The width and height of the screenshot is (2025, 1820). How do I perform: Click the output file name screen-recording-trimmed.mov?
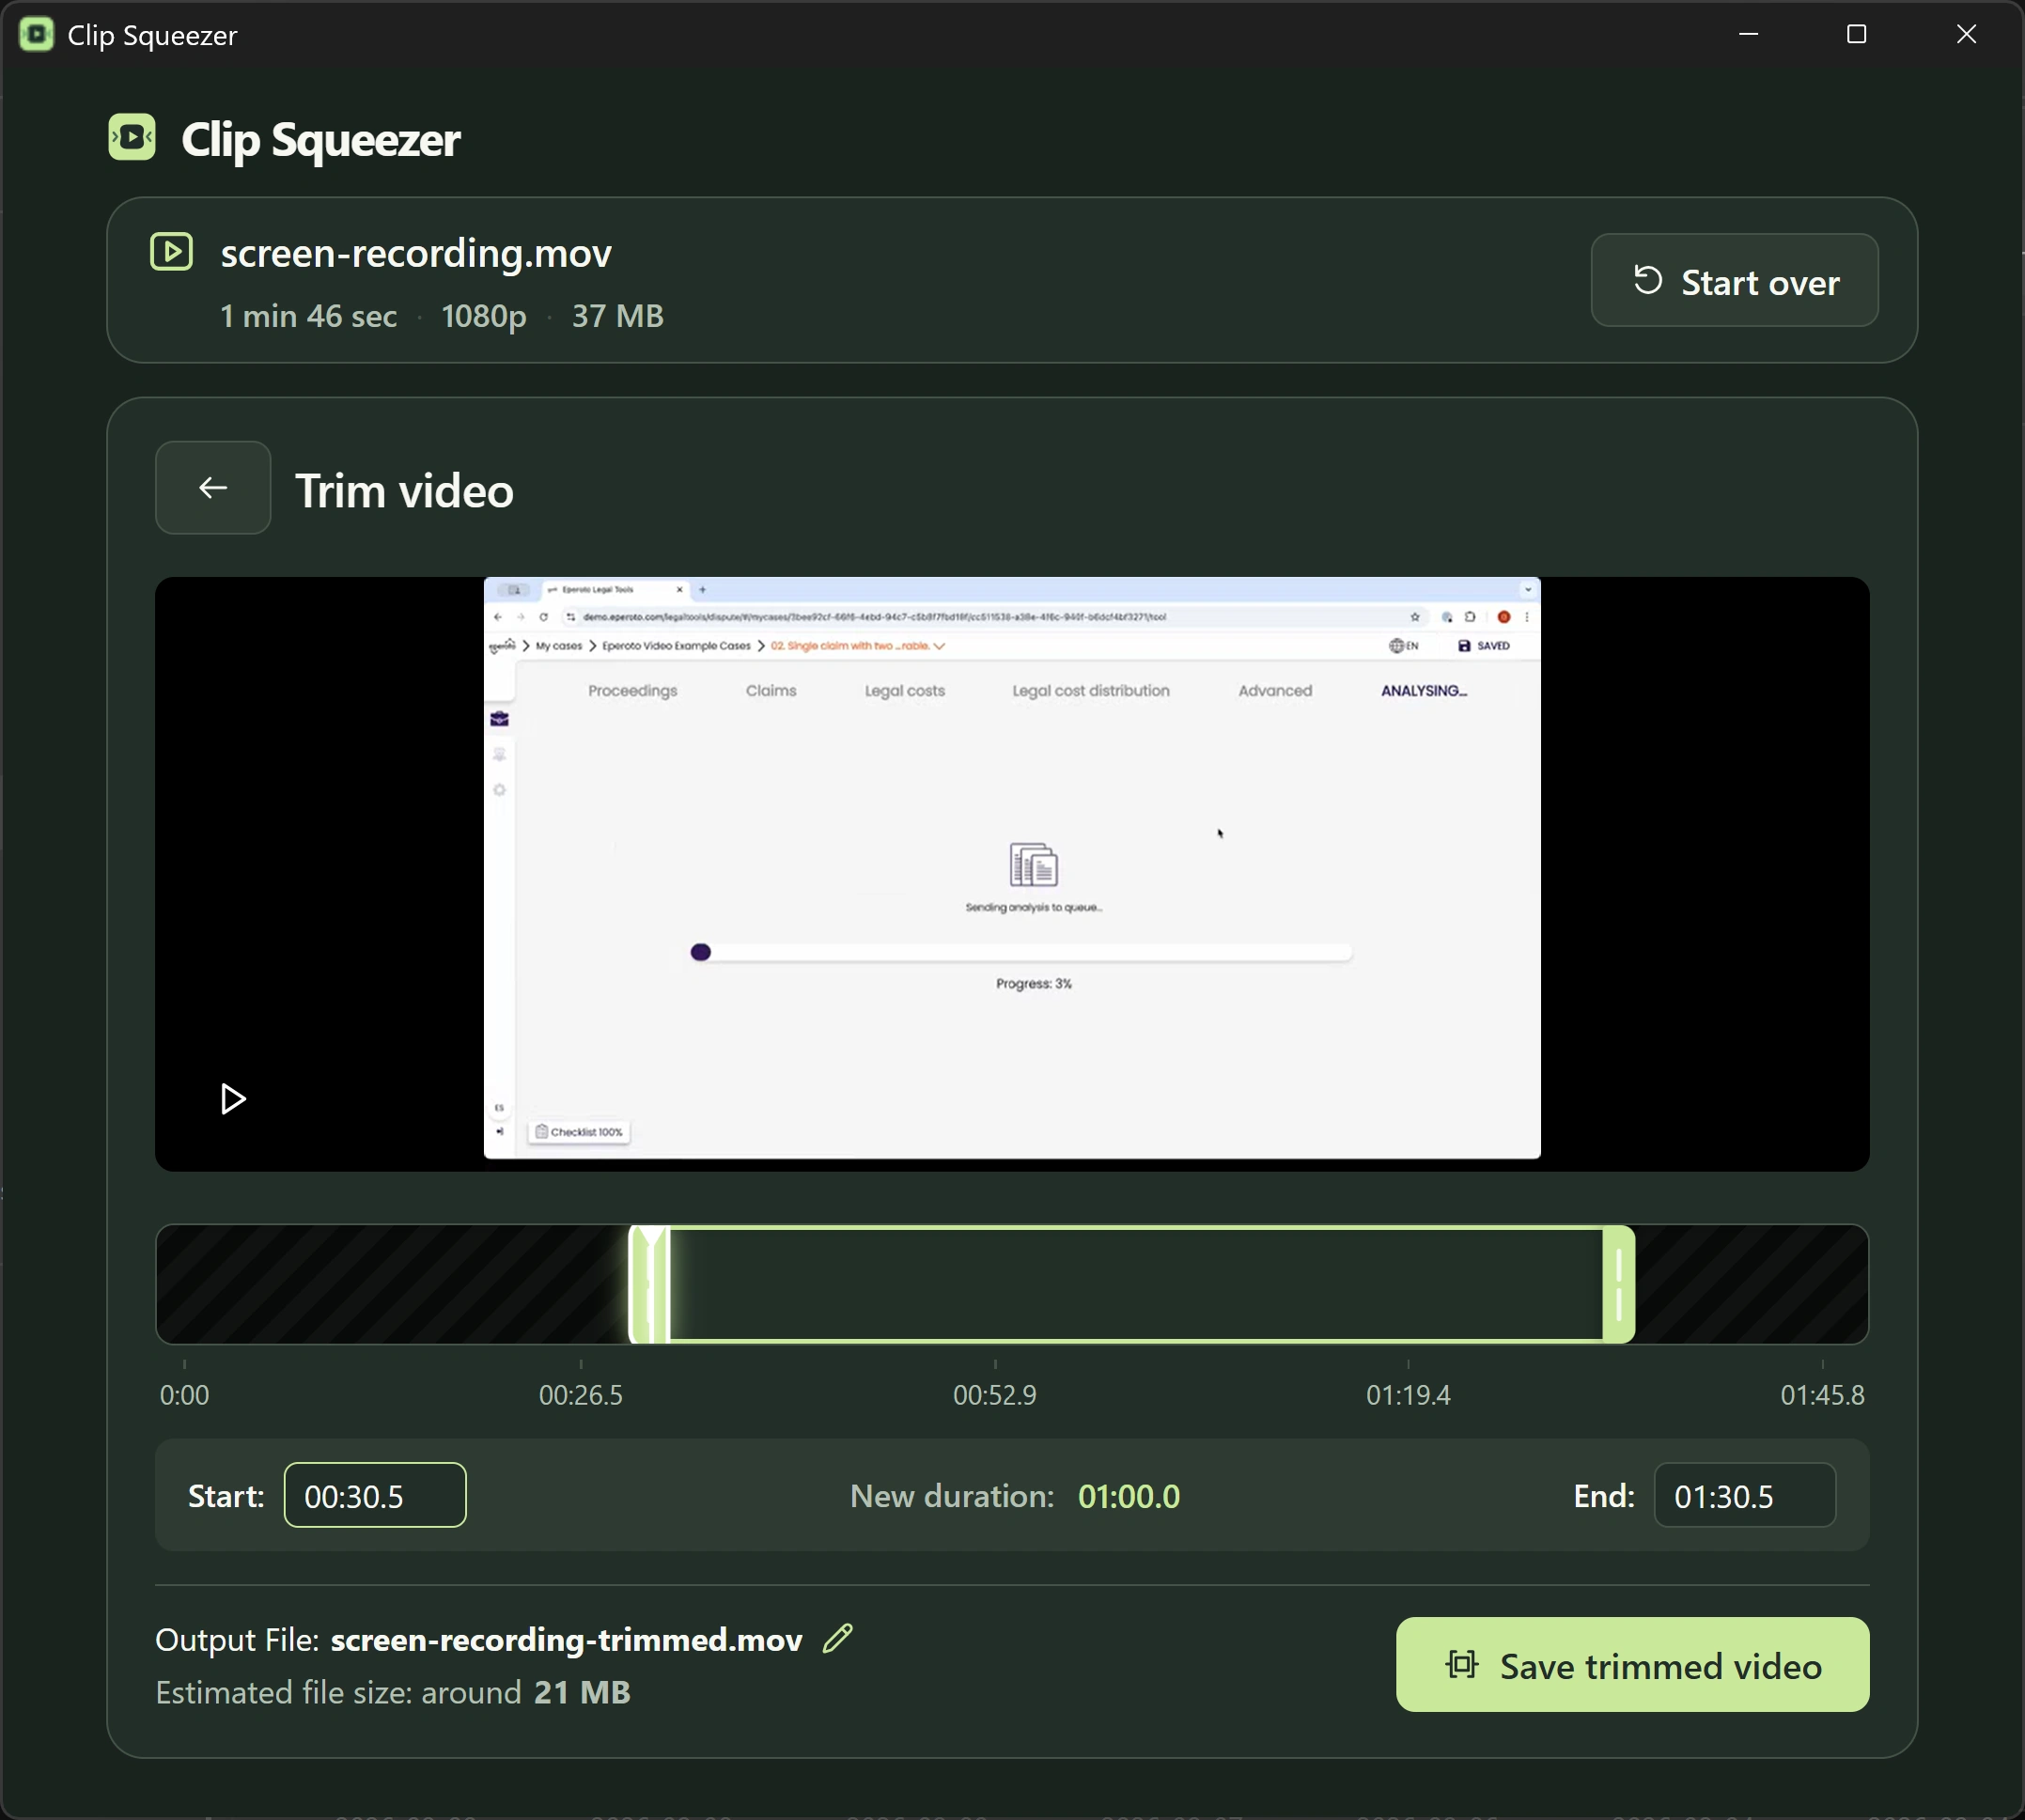pyautogui.click(x=567, y=1640)
